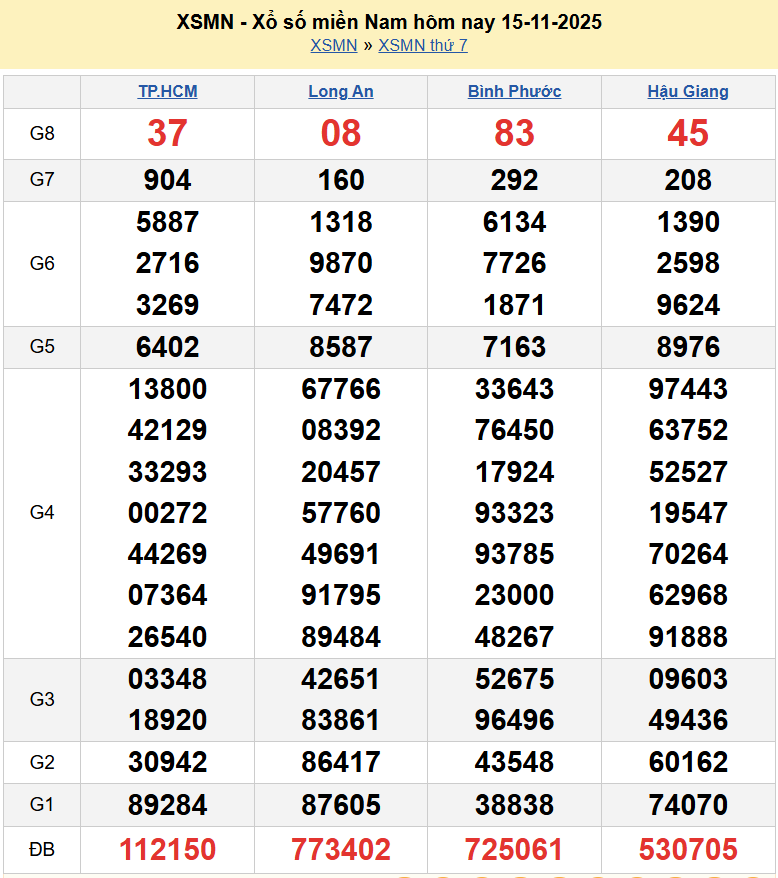
Task: Select Hậu Giang G8 prize number 45
Action: (688, 133)
